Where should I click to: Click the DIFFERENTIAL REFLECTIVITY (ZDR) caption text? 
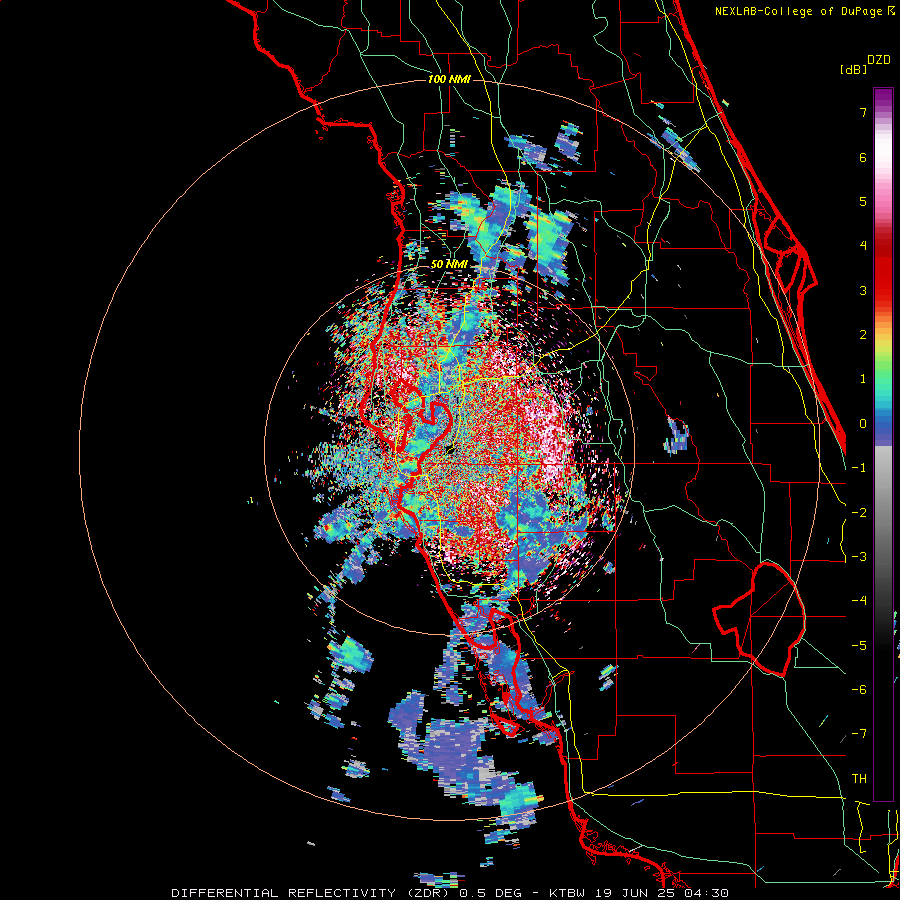[x=311, y=893]
